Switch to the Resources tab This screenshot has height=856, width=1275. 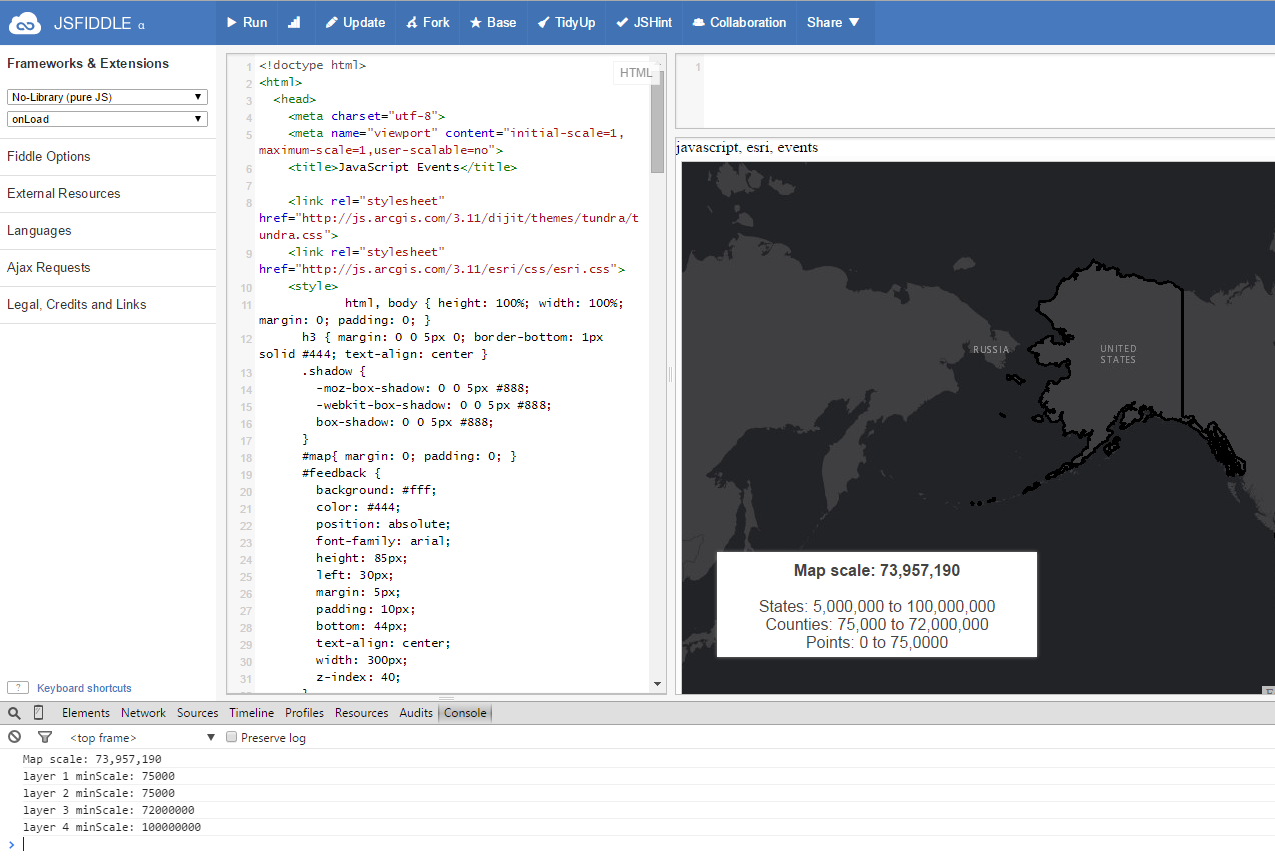tap(362, 713)
